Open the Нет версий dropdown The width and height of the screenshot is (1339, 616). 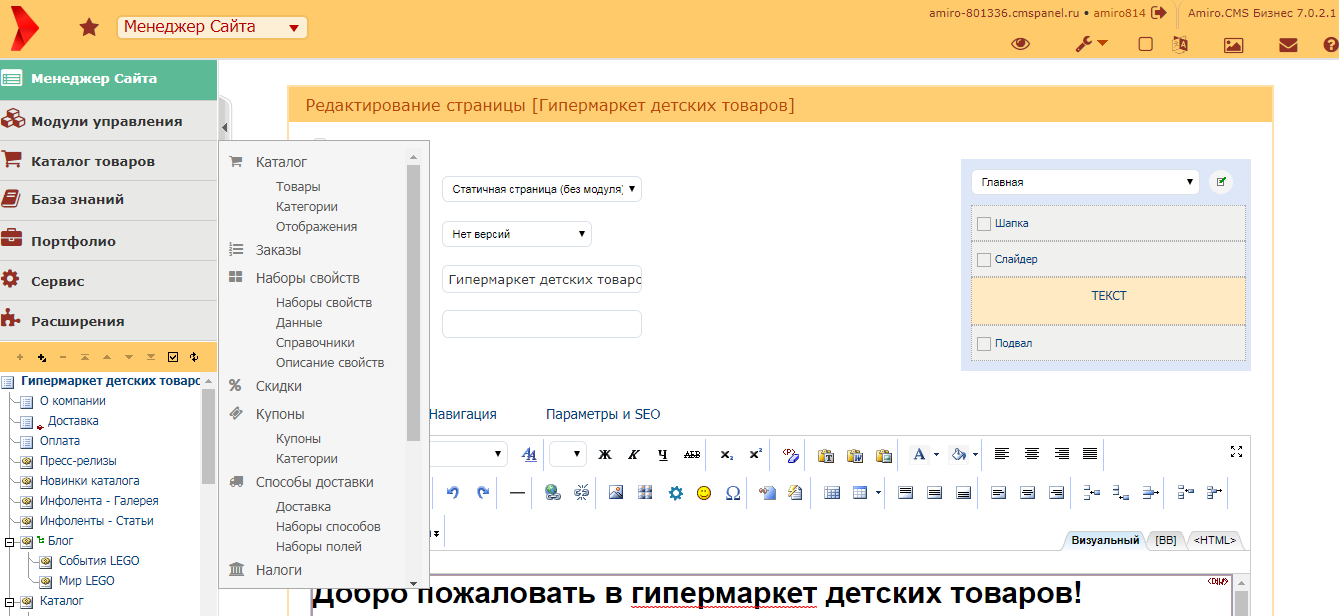517,233
